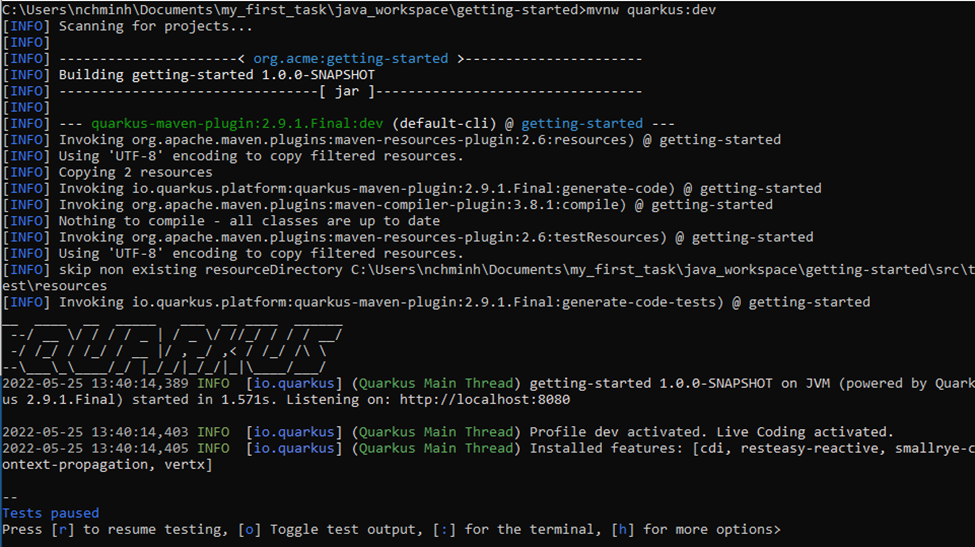
Task: Click 'maven-compiler-plugin:3.8.1:compile)' text
Action: (x=480, y=205)
